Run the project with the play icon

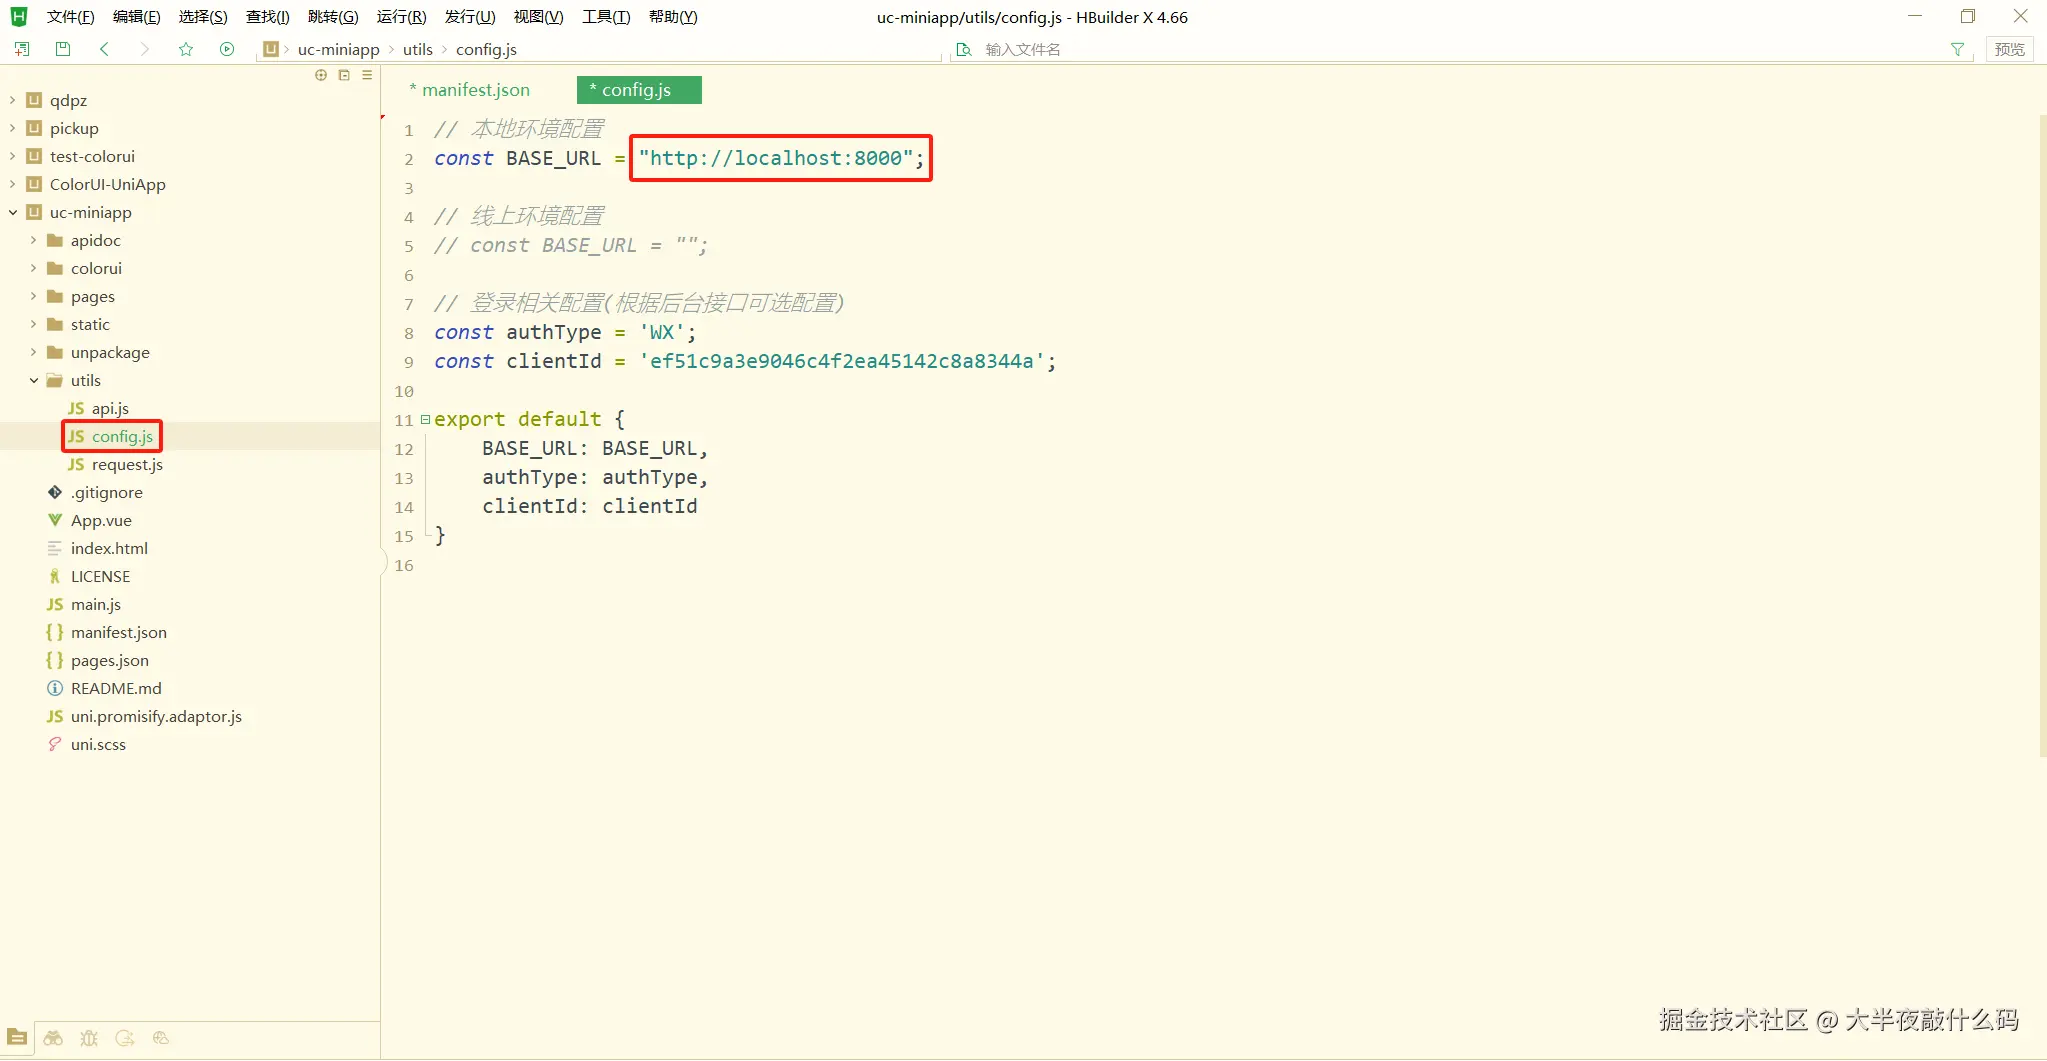227,49
